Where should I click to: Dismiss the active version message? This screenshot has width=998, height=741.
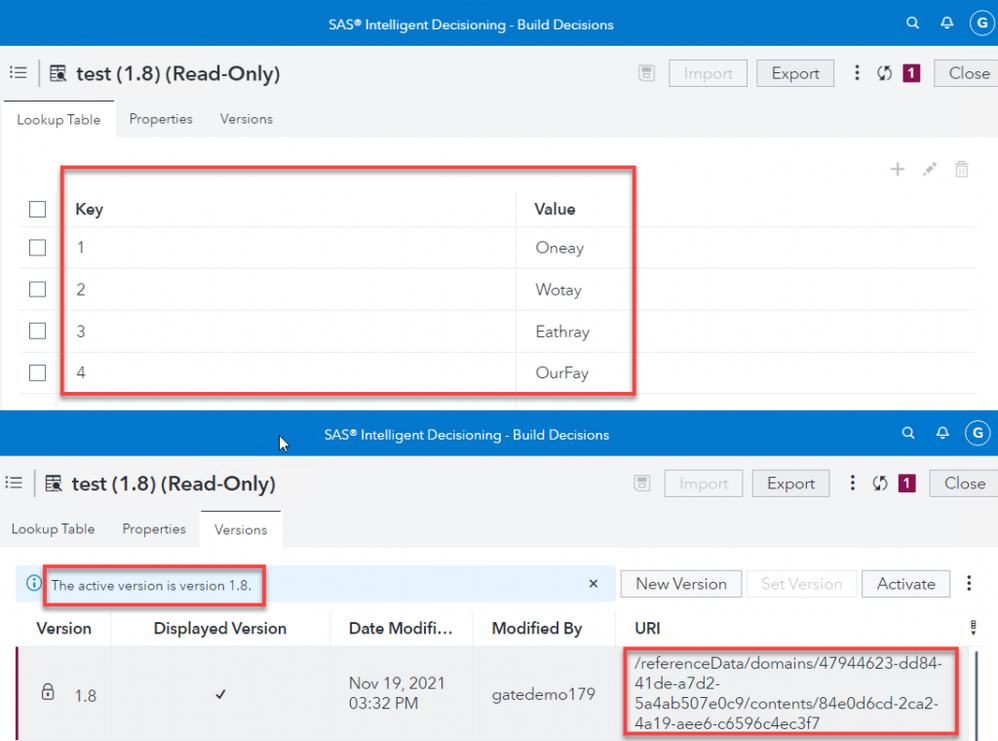pyautogui.click(x=593, y=584)
